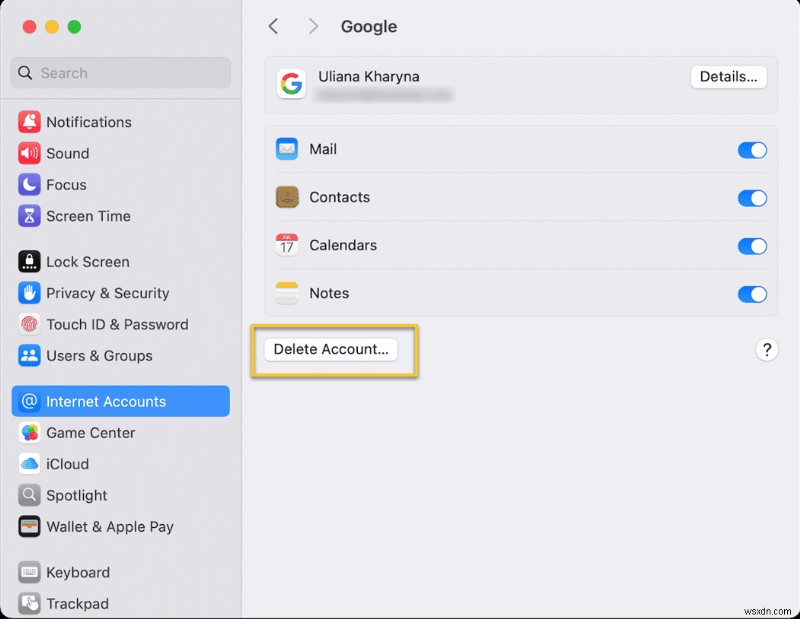The width and height of the screenshot is (800, 619).
Task: Open help with the question mark button
Action: pyautogui.click(x=766, y=350)
